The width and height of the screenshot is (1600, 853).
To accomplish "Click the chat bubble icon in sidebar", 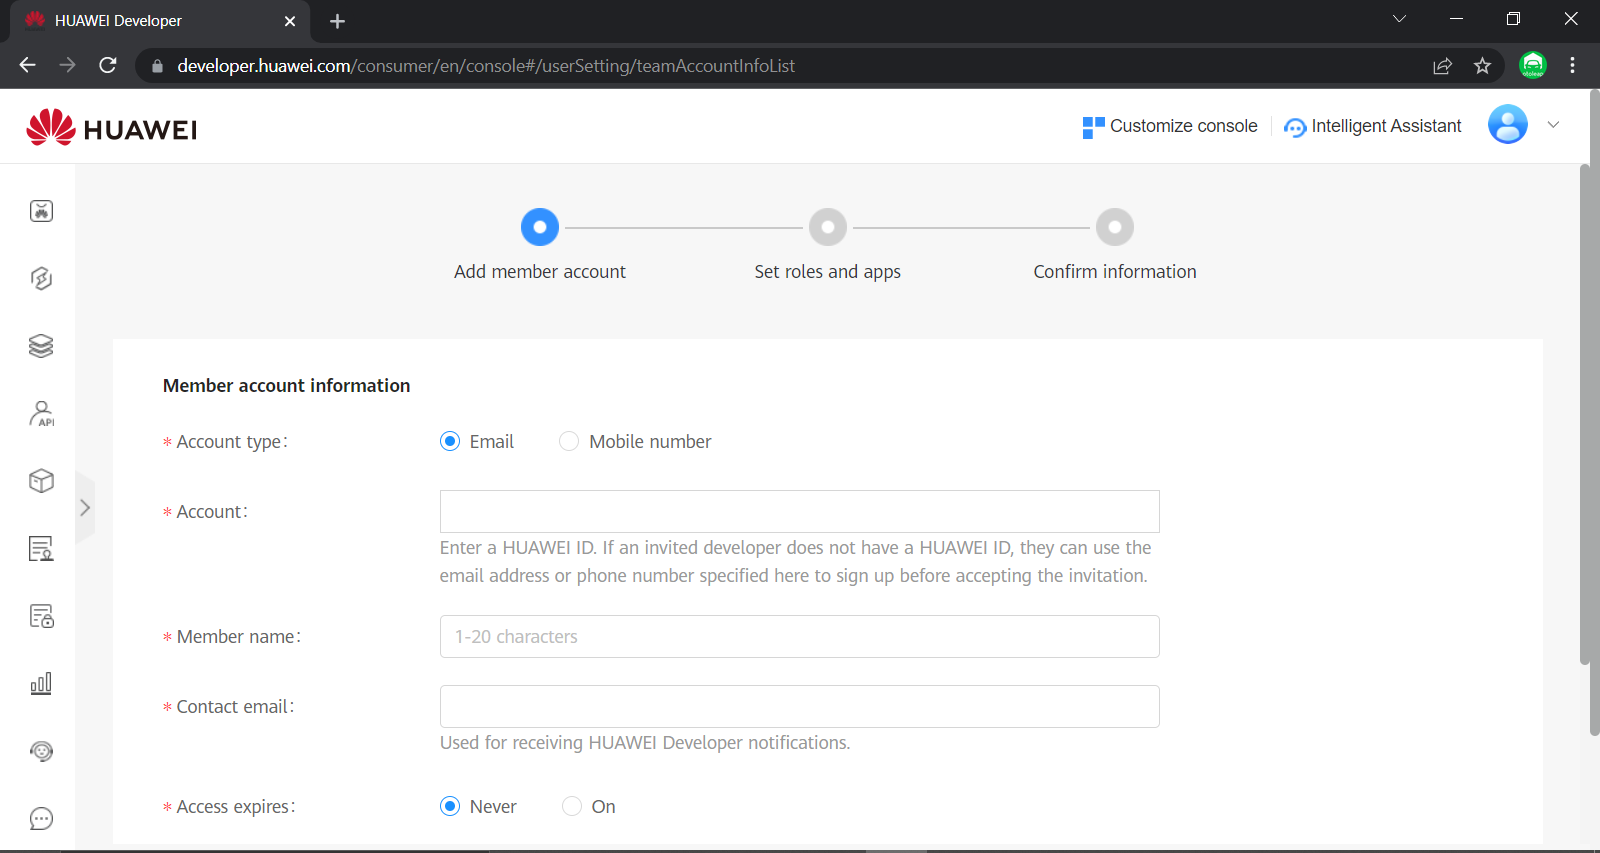I will coord(41,819).
